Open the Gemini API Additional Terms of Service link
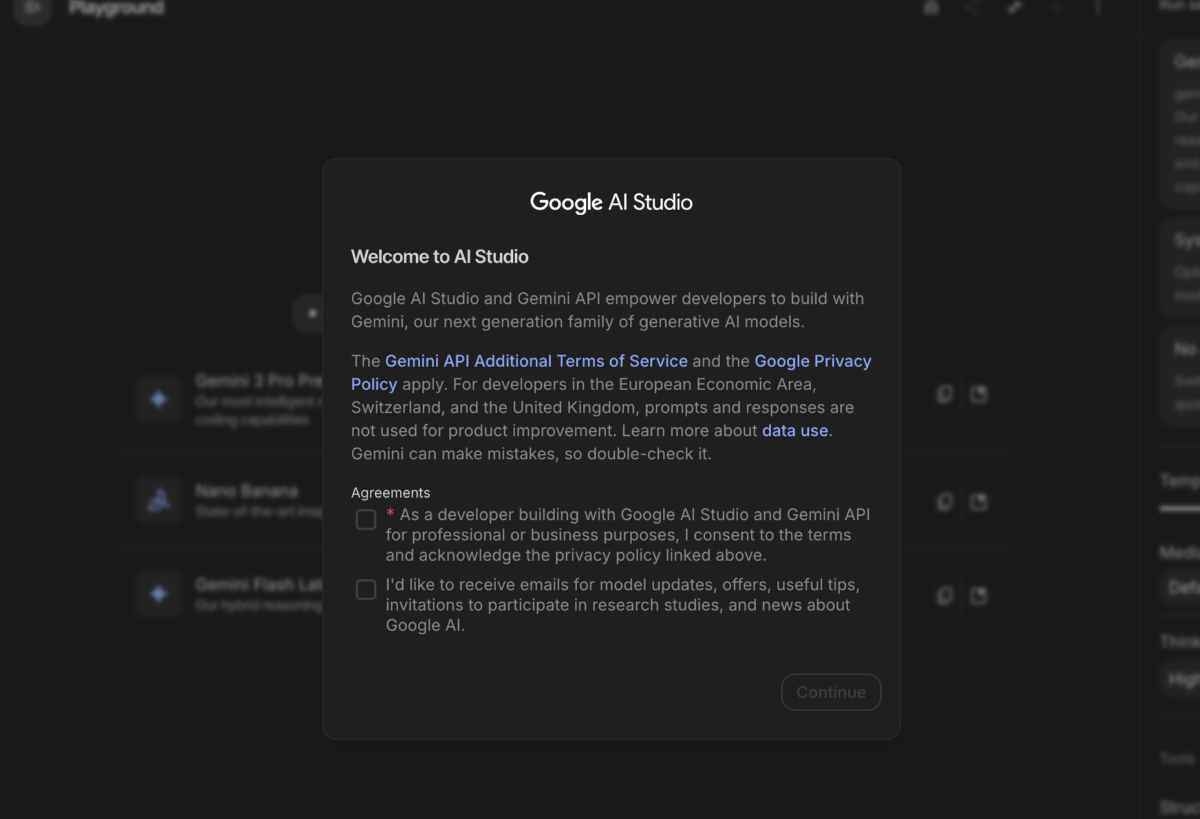Image resolution: width=1200 pixels, height=819 pixels. [536, 361]
